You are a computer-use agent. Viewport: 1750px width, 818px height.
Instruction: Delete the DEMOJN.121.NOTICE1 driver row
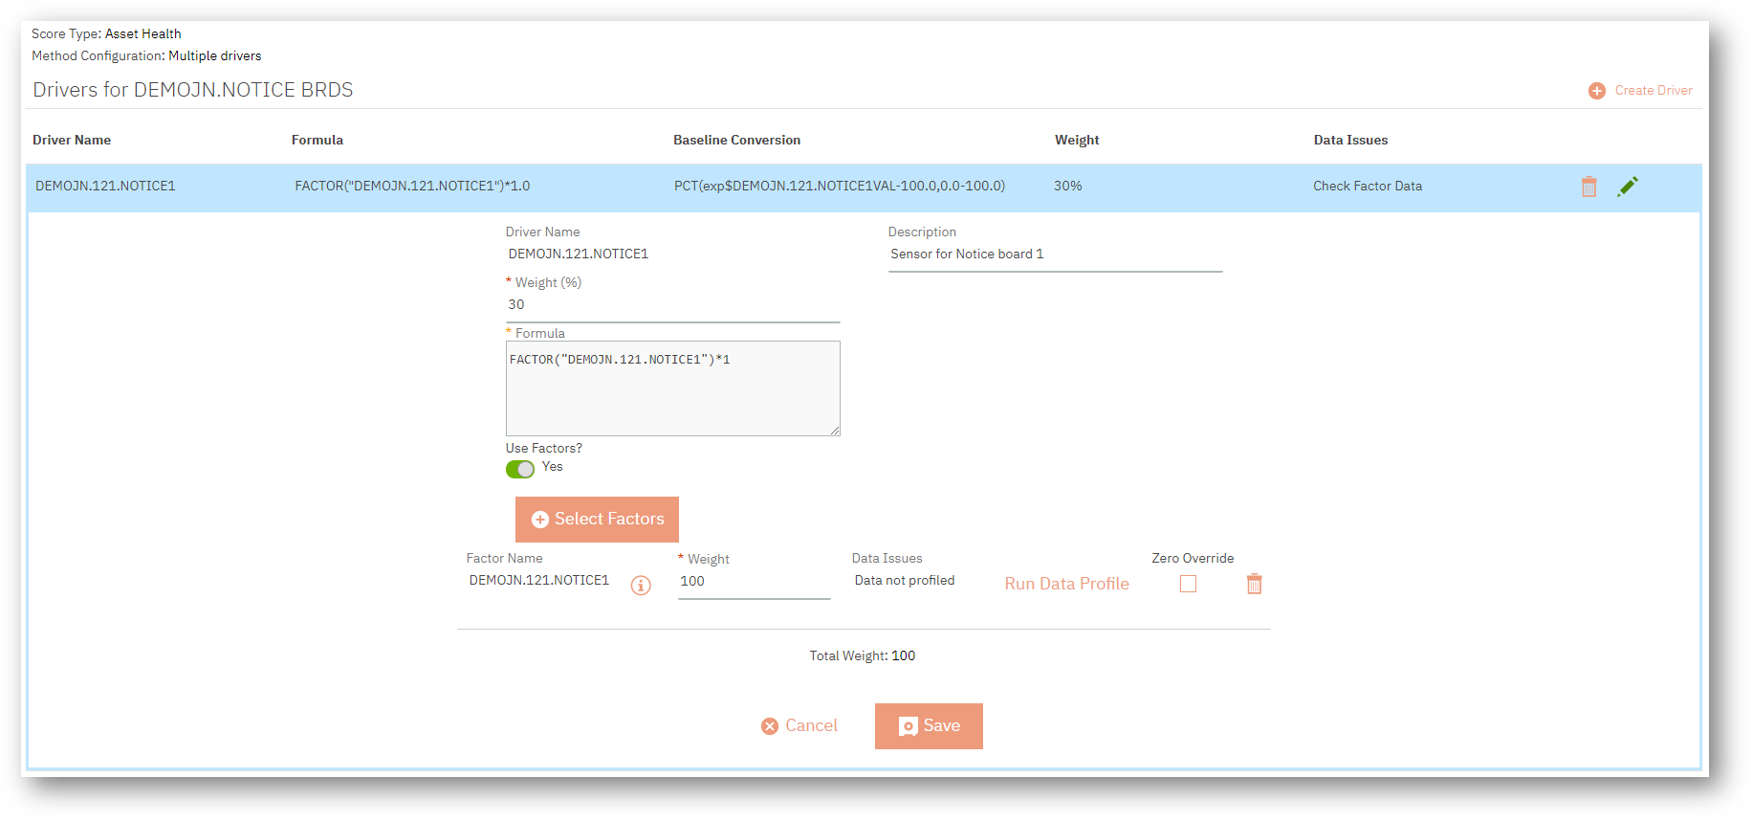[1589, 187]
